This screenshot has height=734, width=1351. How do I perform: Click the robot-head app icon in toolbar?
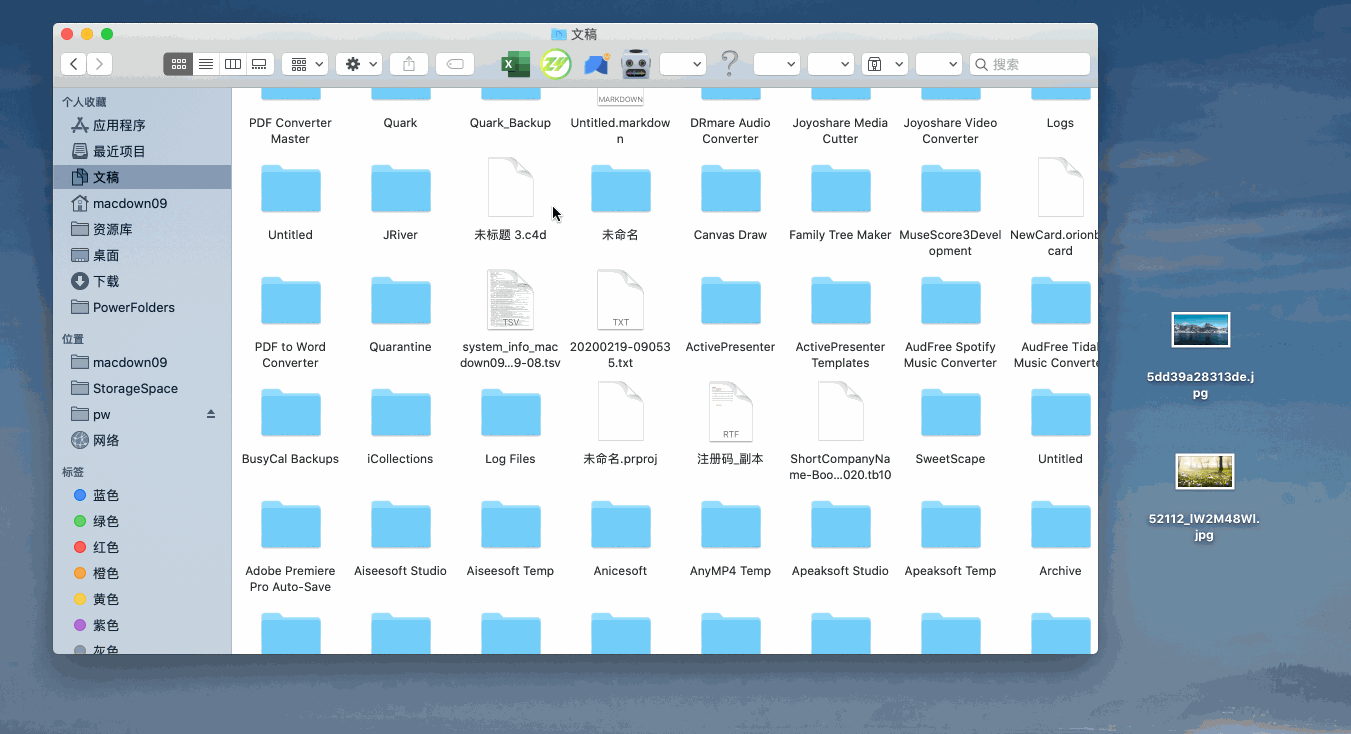[636, 64]
